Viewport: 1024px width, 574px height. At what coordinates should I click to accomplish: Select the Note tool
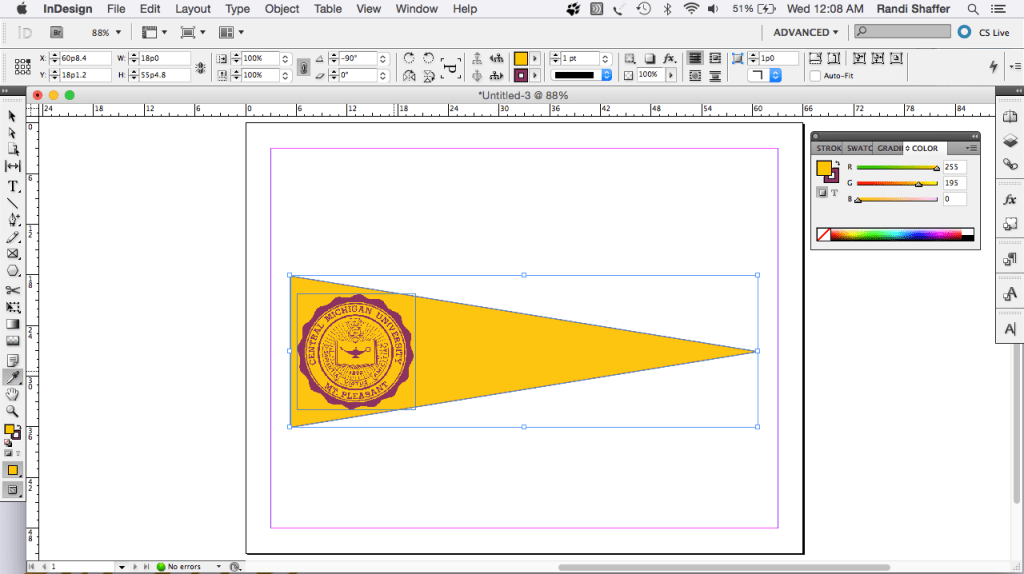[x=12, y=360]
